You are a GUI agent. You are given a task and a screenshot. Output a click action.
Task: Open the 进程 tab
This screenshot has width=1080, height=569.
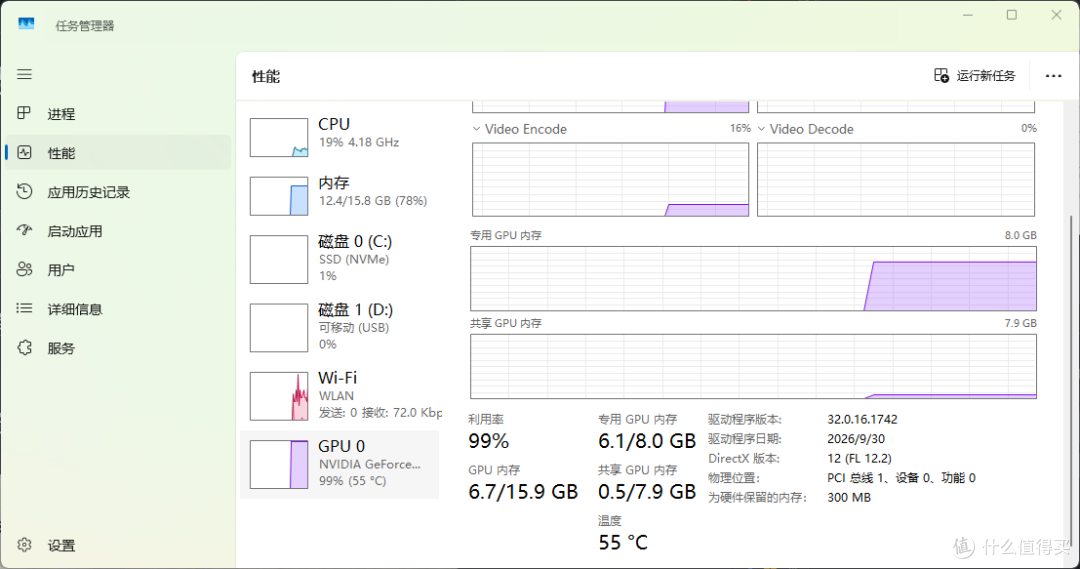(x=118, y=114)
